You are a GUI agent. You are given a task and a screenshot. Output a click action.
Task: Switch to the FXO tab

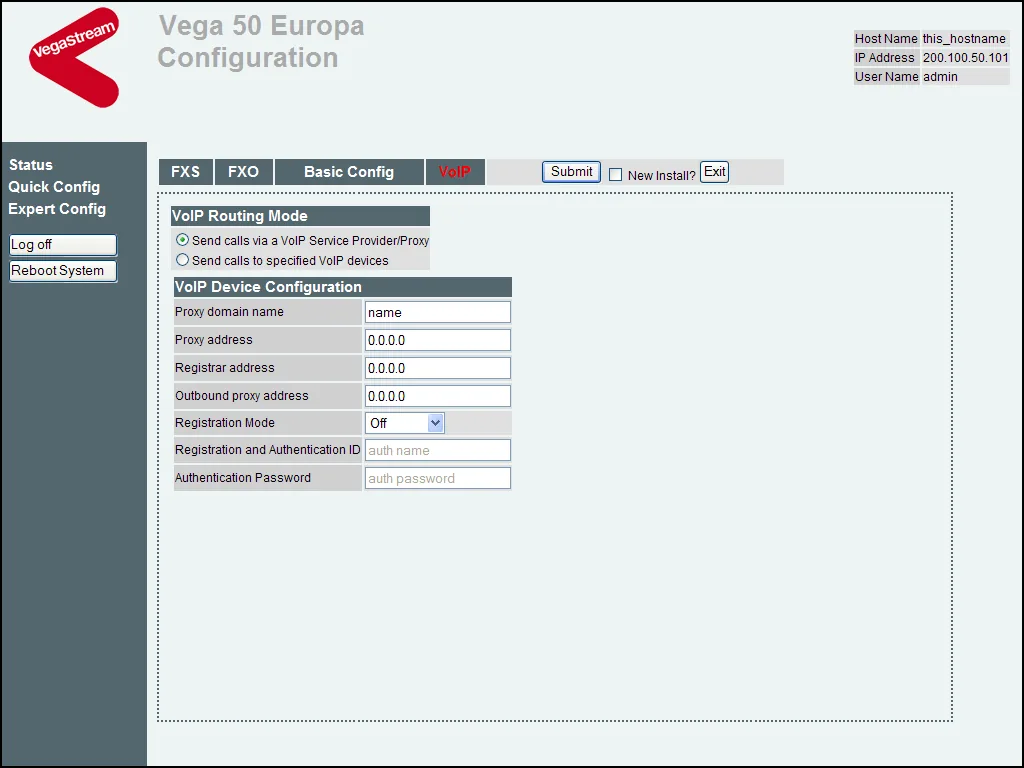point(244,172)
